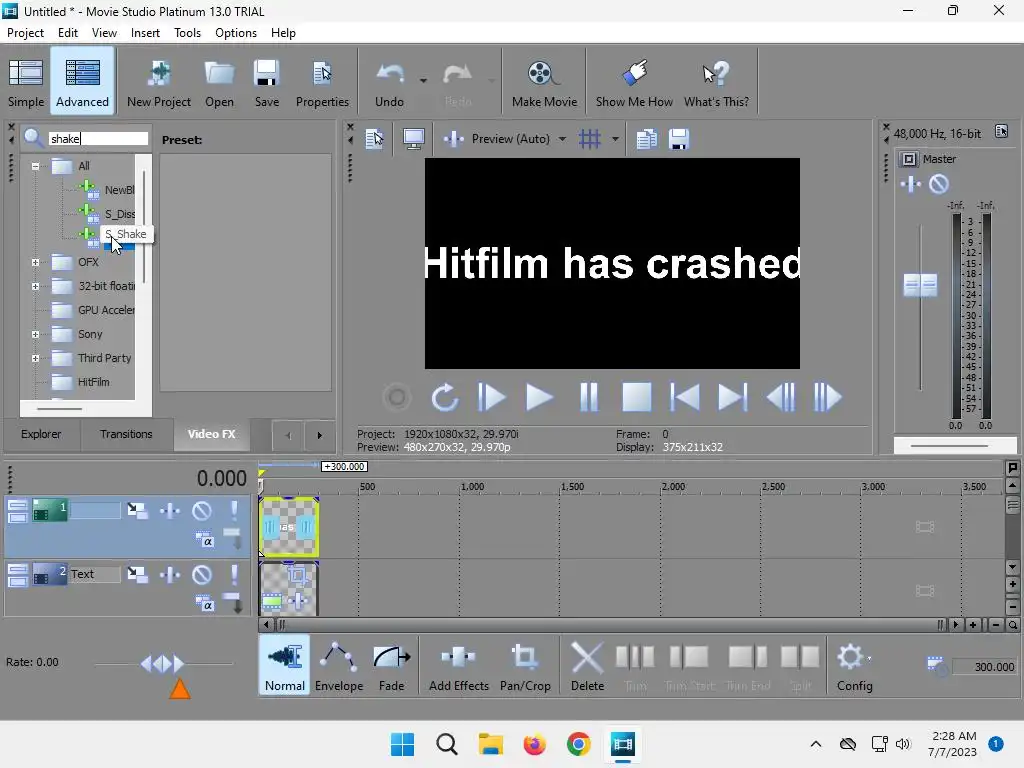Copy preview snapshot to clipboard
Viewport: 1024px width, 768px height.
point(647,139)
